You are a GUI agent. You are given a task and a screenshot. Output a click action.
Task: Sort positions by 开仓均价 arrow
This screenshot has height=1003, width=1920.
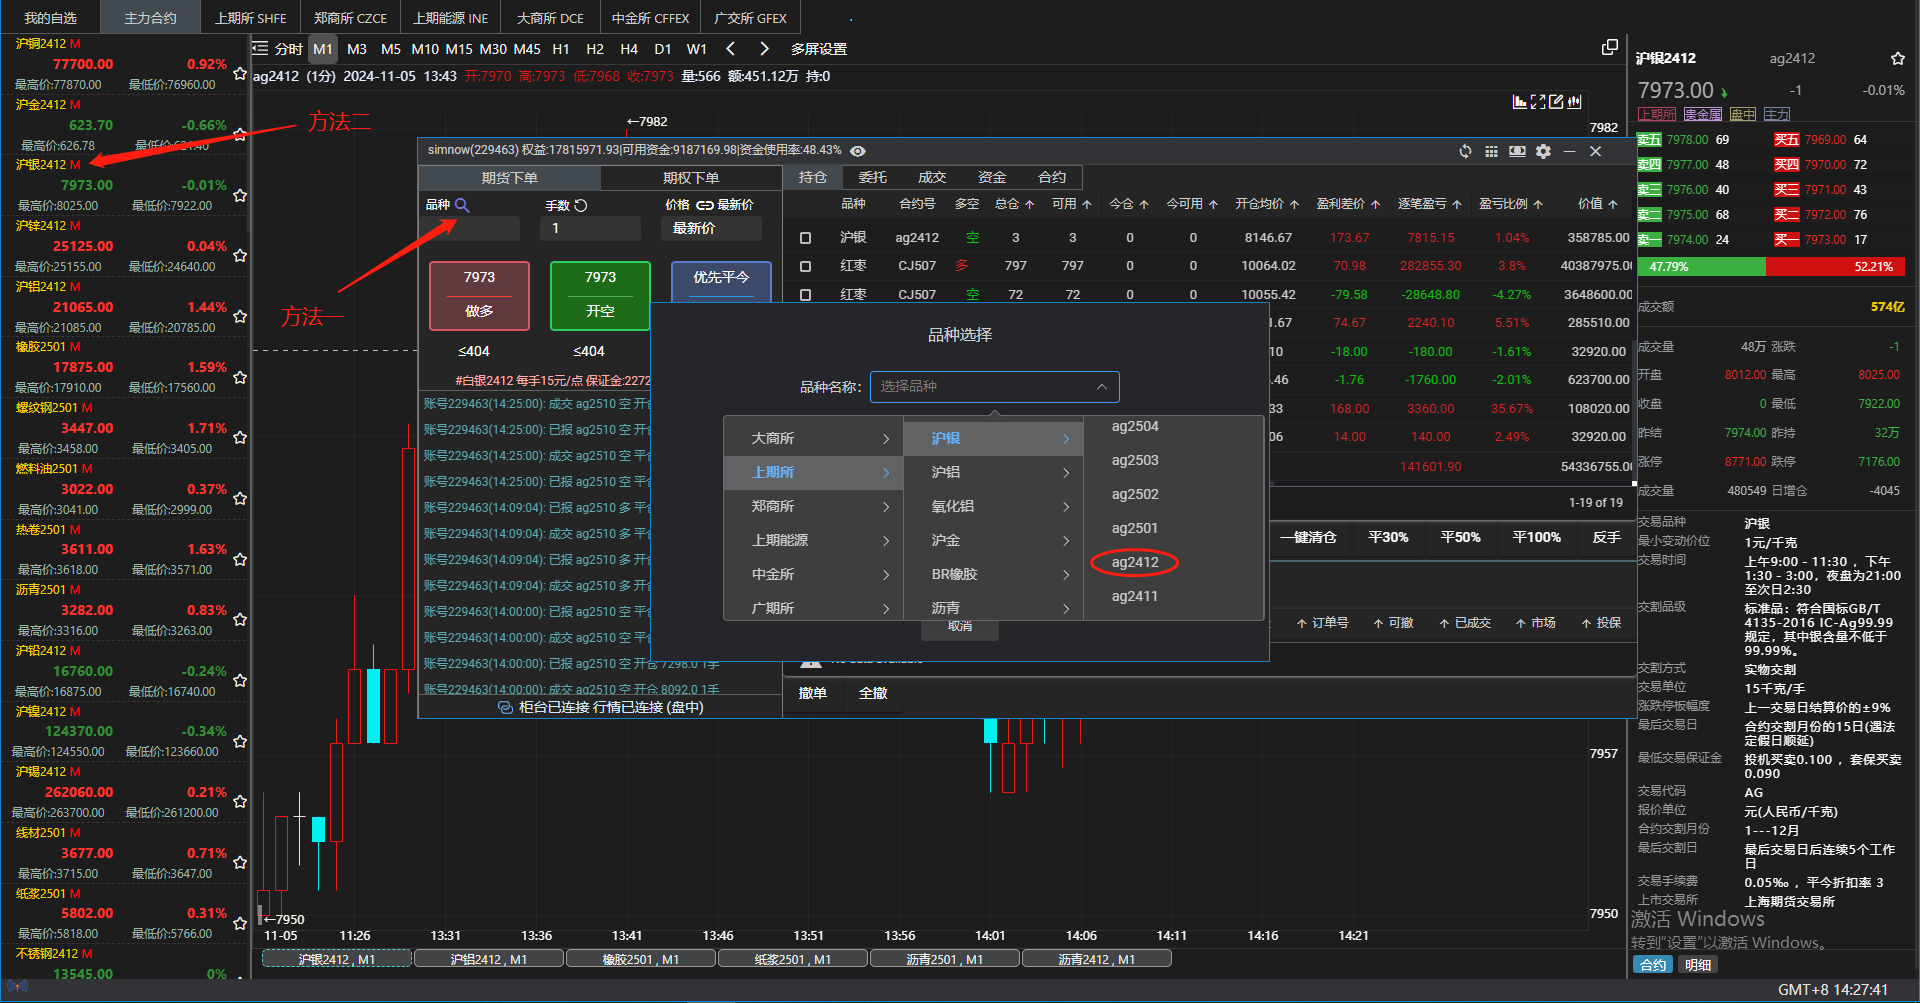click(1294, 204)
